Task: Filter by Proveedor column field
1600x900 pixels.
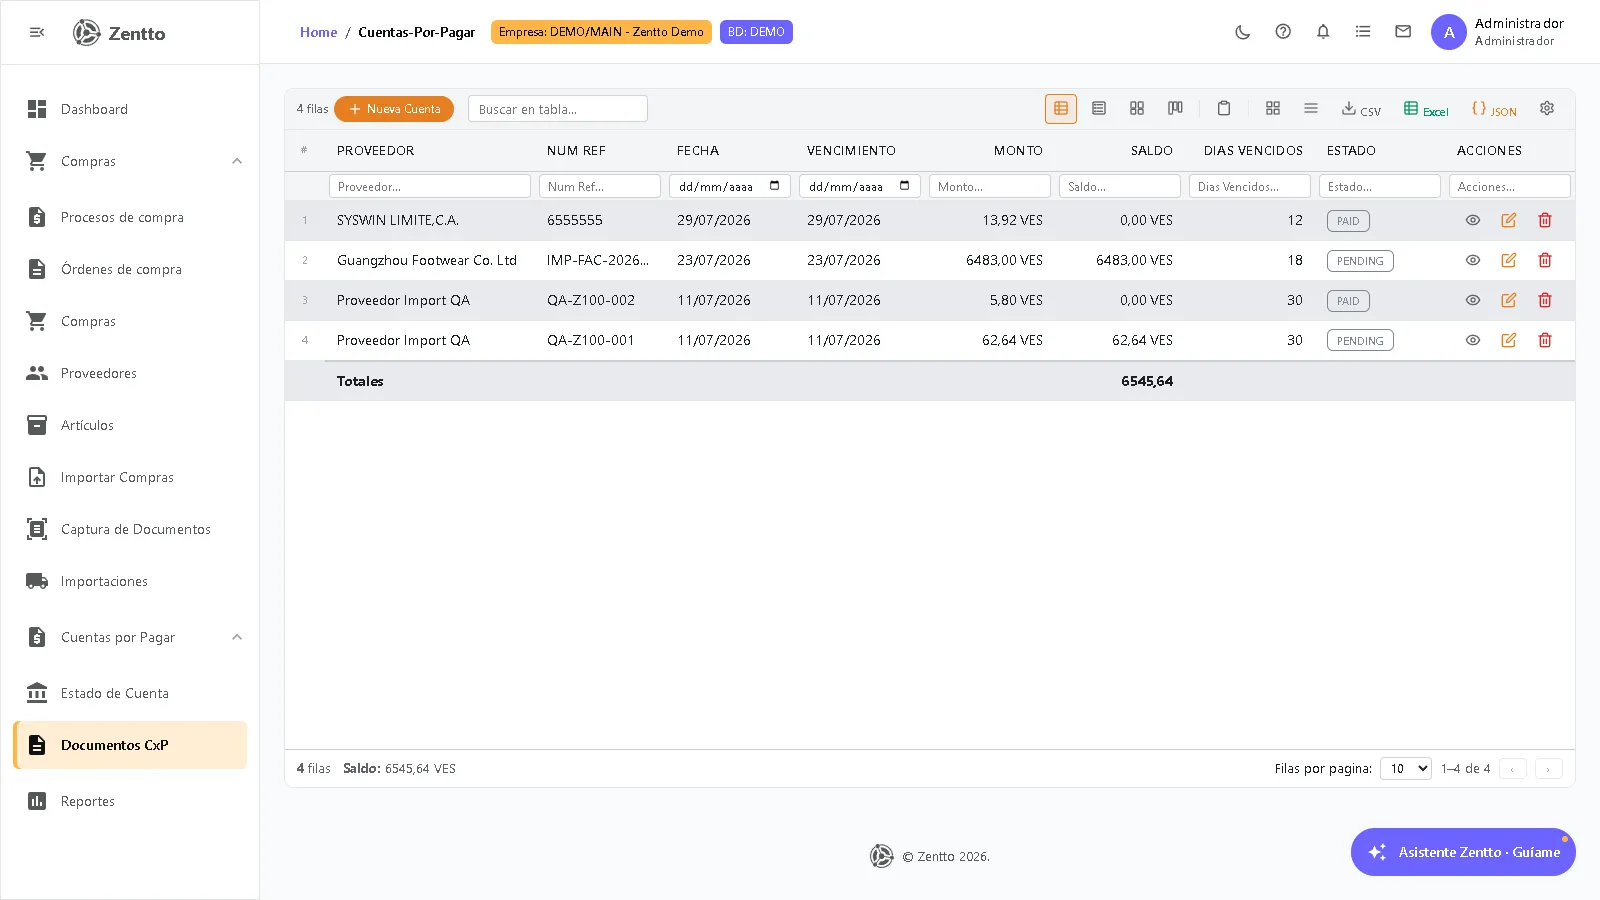Action: coord(430,186)
